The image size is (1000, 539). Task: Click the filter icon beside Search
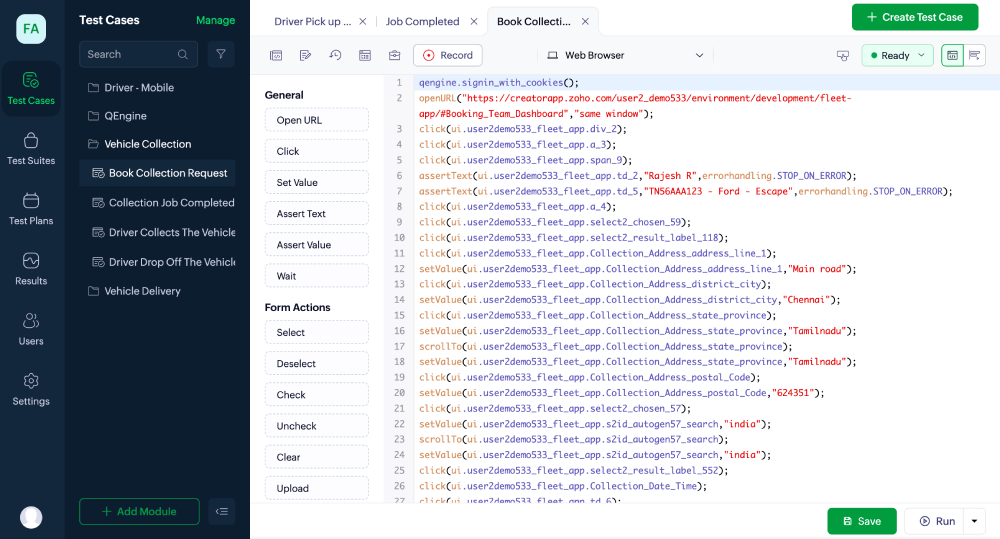point(221,54)
